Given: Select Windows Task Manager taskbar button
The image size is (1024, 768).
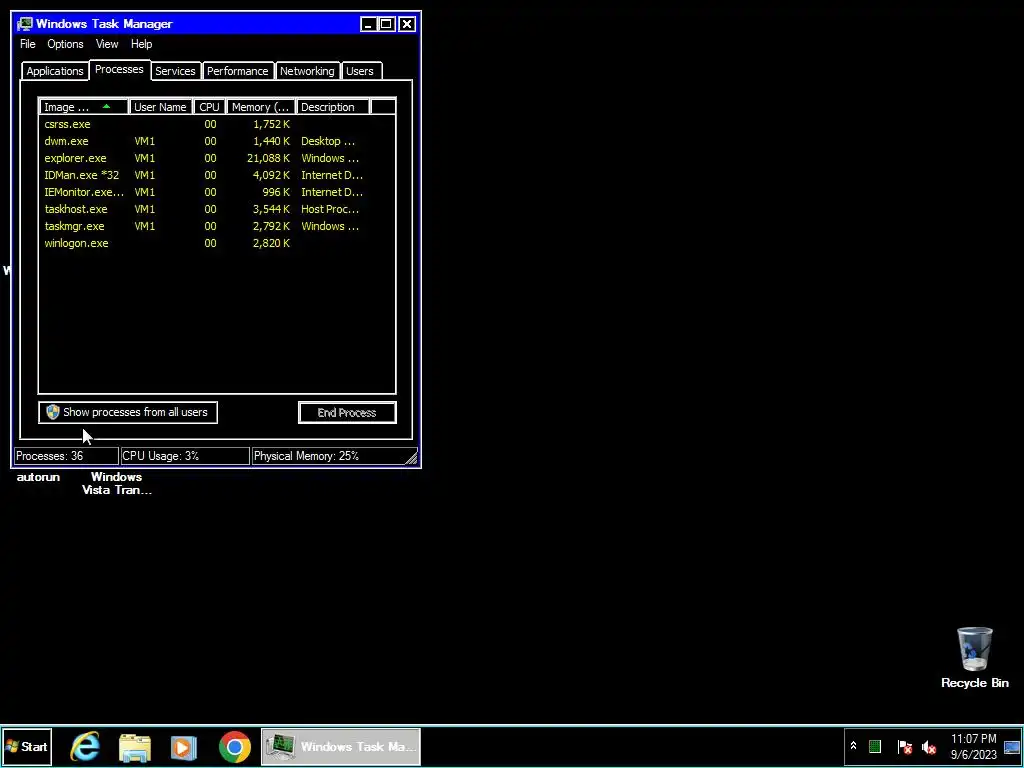Looking at the screenshot, I should [341, 746].
